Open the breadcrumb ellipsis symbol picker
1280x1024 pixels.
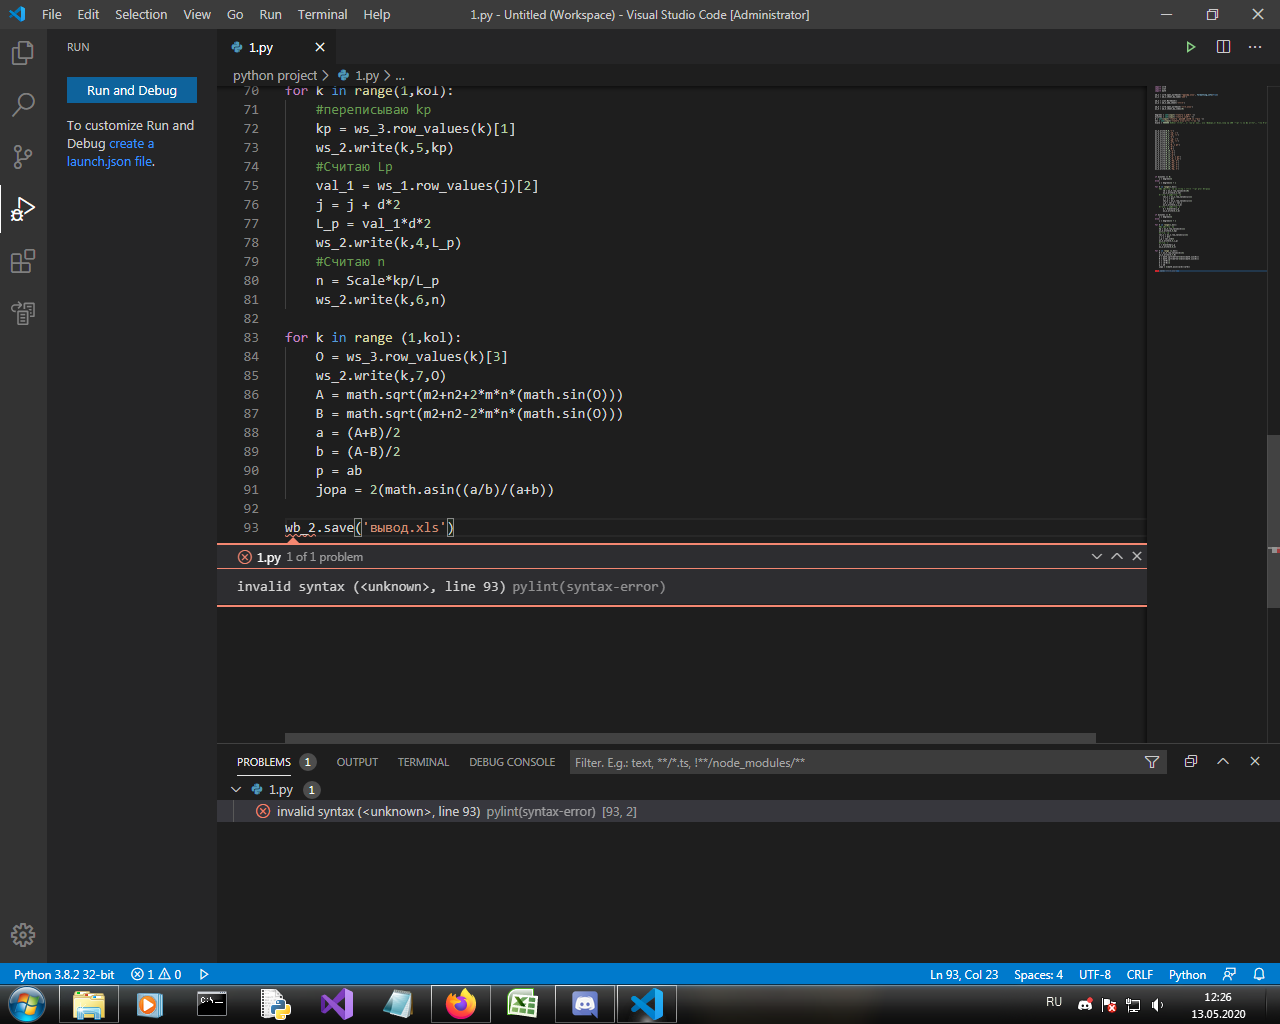[400, 75]
